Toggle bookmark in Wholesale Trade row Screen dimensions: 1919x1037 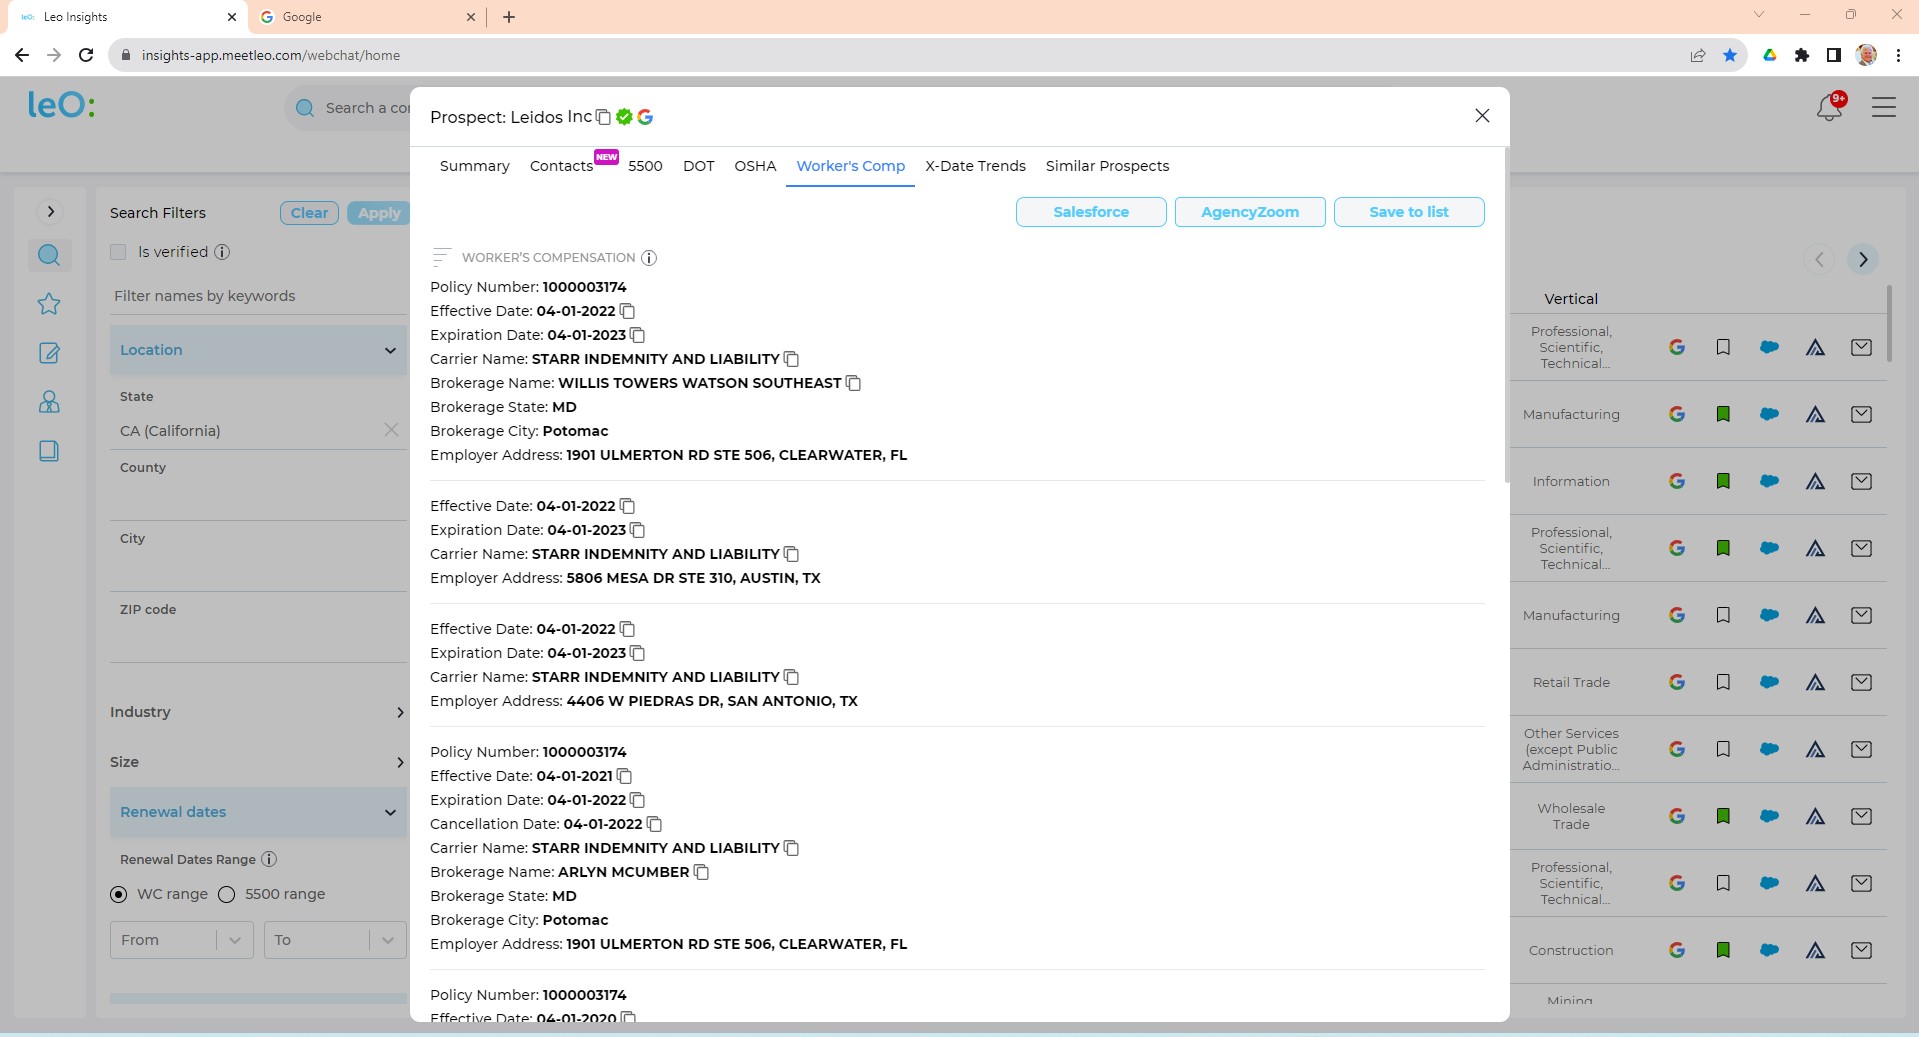(1723, 816)
